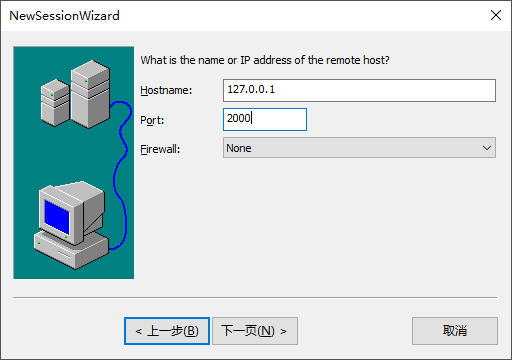Open the Firewall dropdown set to None
The width and height of the screenshot is (512, 360).
(359, 148)
